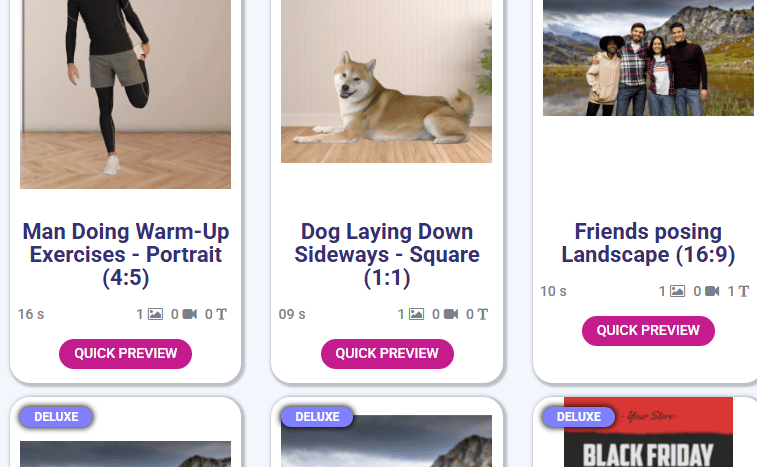Select the four friends mountain thumbnail

tap(648, 58)
